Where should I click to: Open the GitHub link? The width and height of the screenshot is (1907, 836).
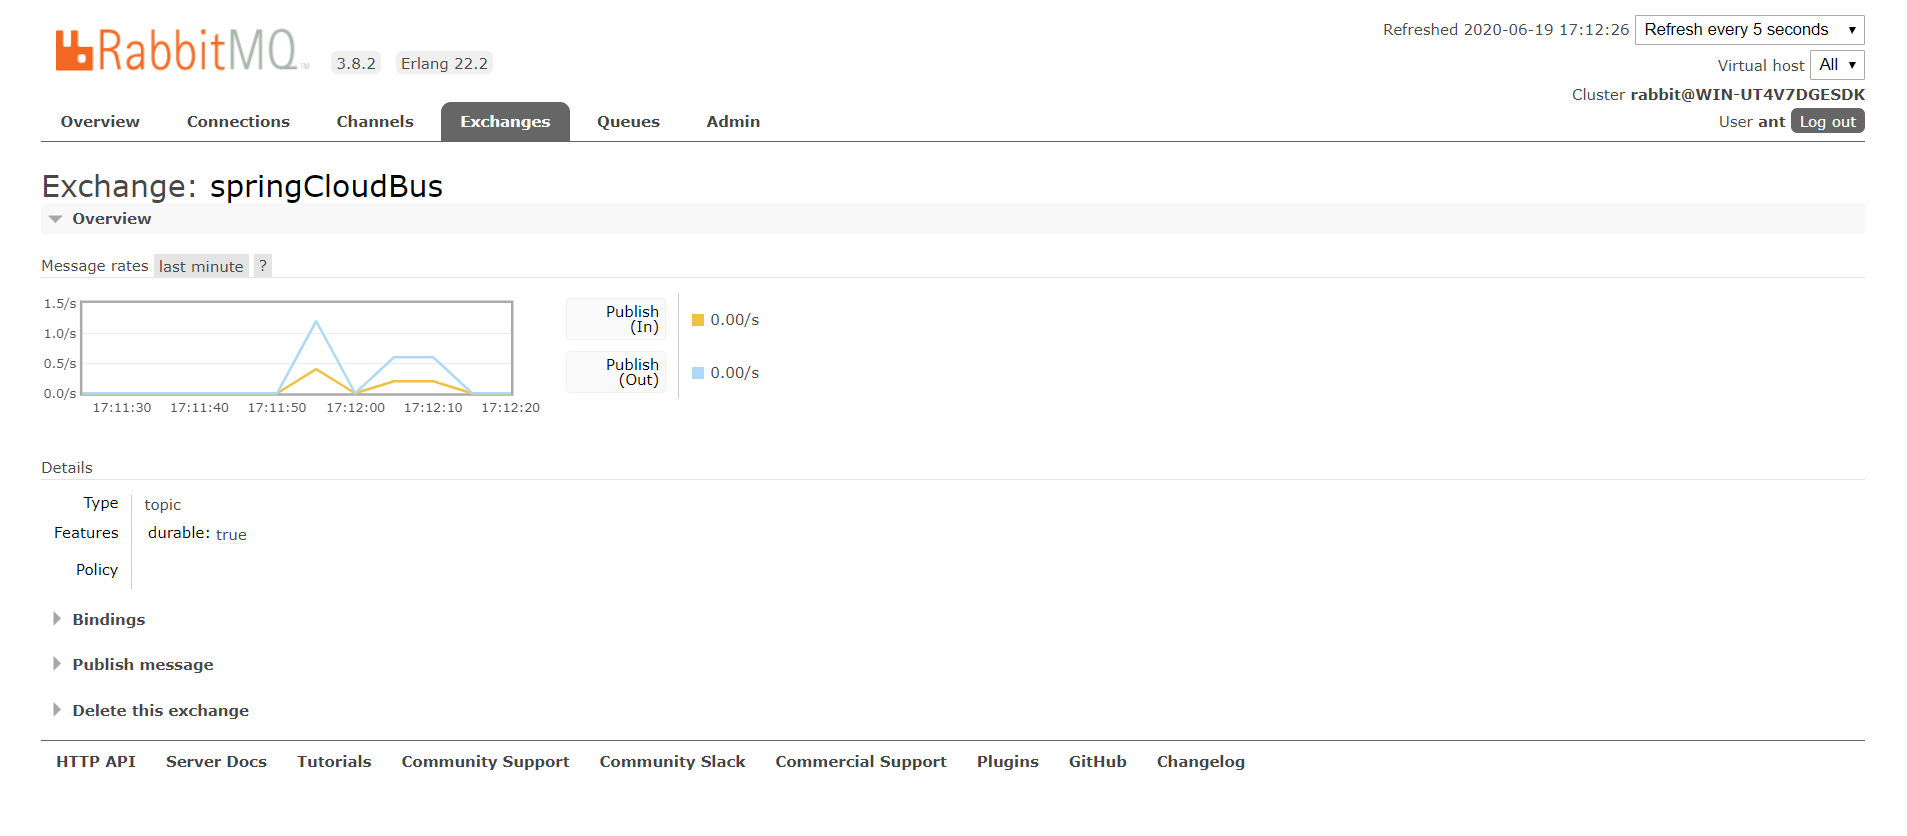pos(1098,762)
